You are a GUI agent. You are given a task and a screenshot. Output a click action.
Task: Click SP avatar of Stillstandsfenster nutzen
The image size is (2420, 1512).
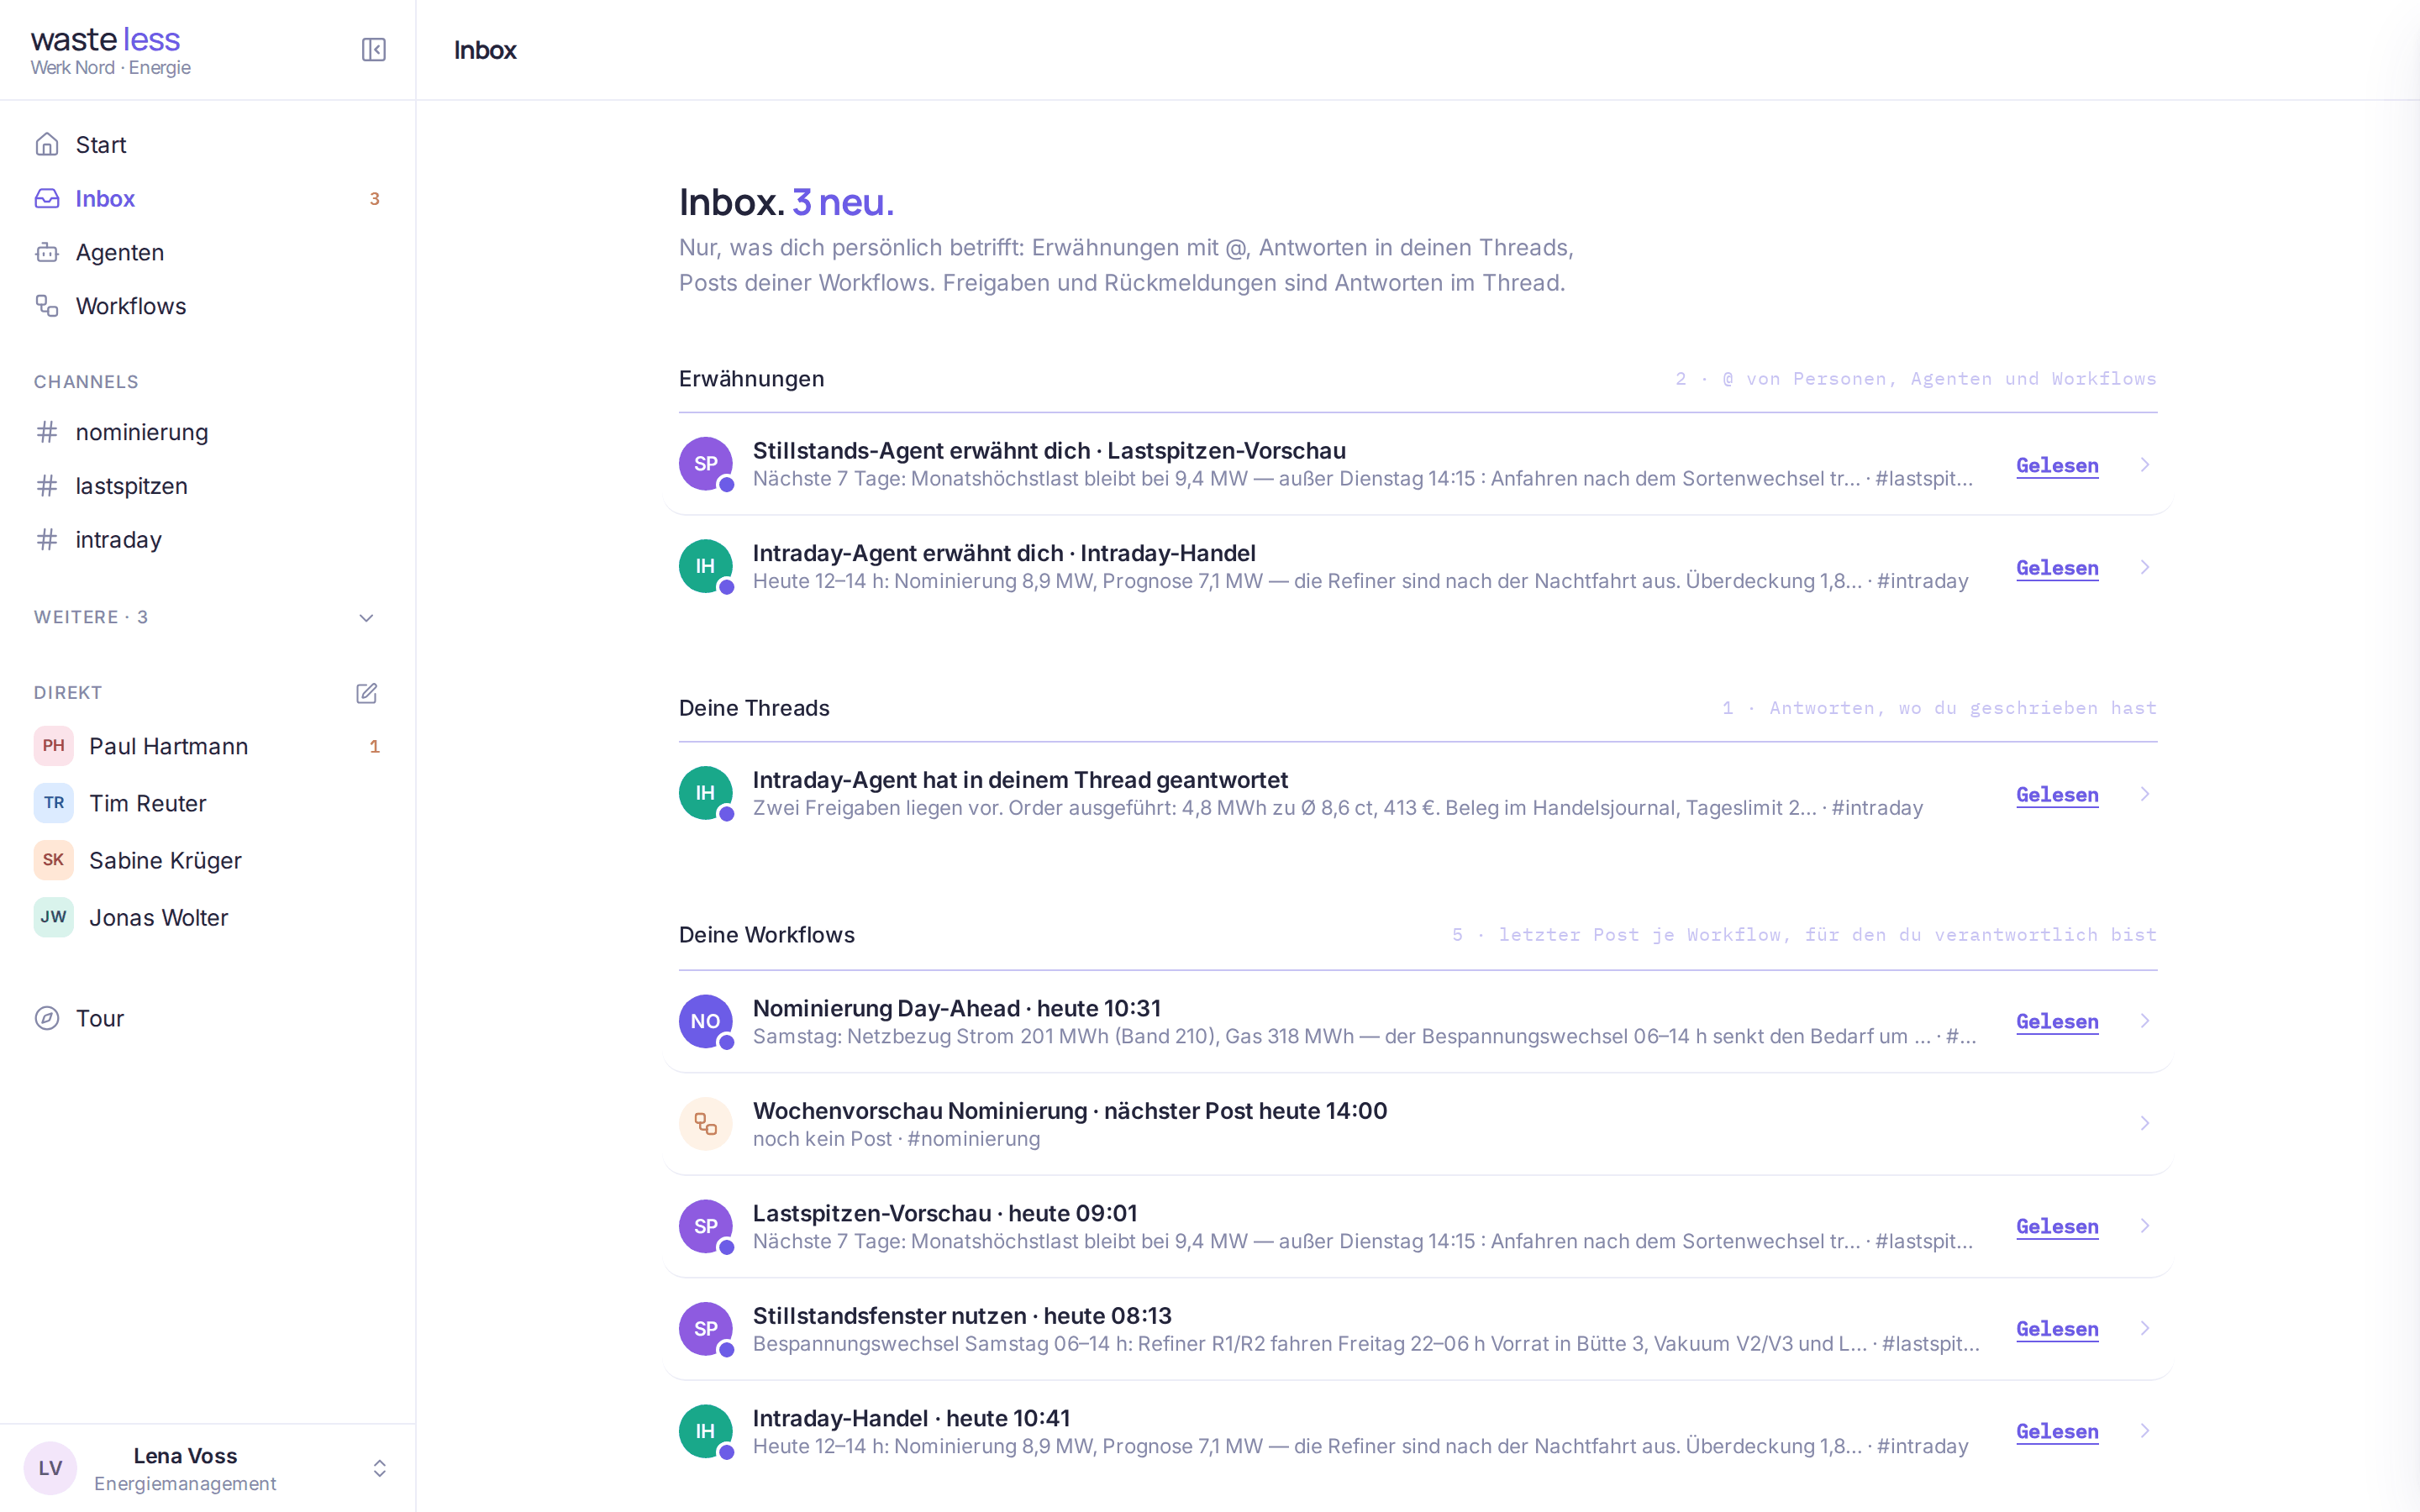tap(706, 1329)
